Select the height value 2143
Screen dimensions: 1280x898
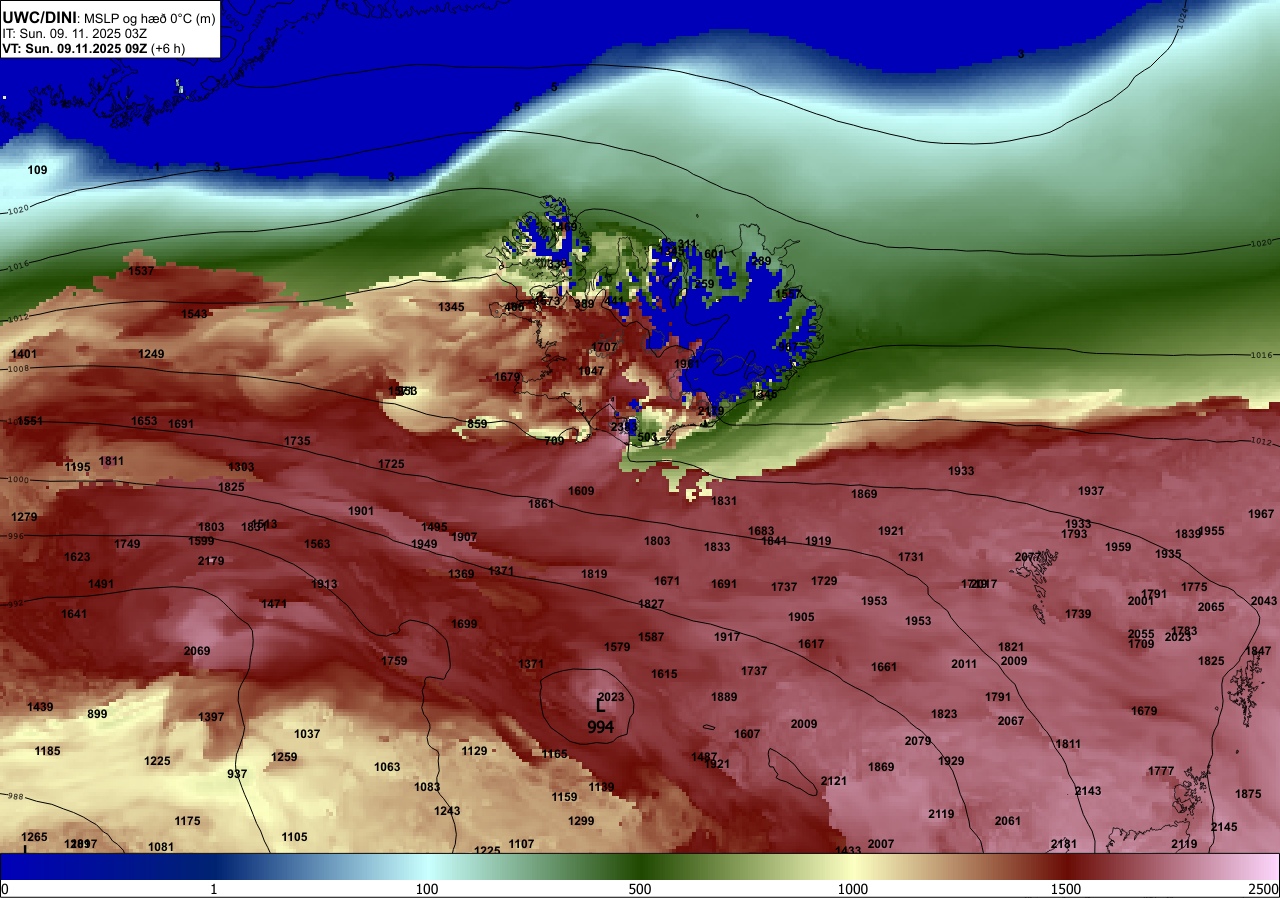[x=1088, y=791]
